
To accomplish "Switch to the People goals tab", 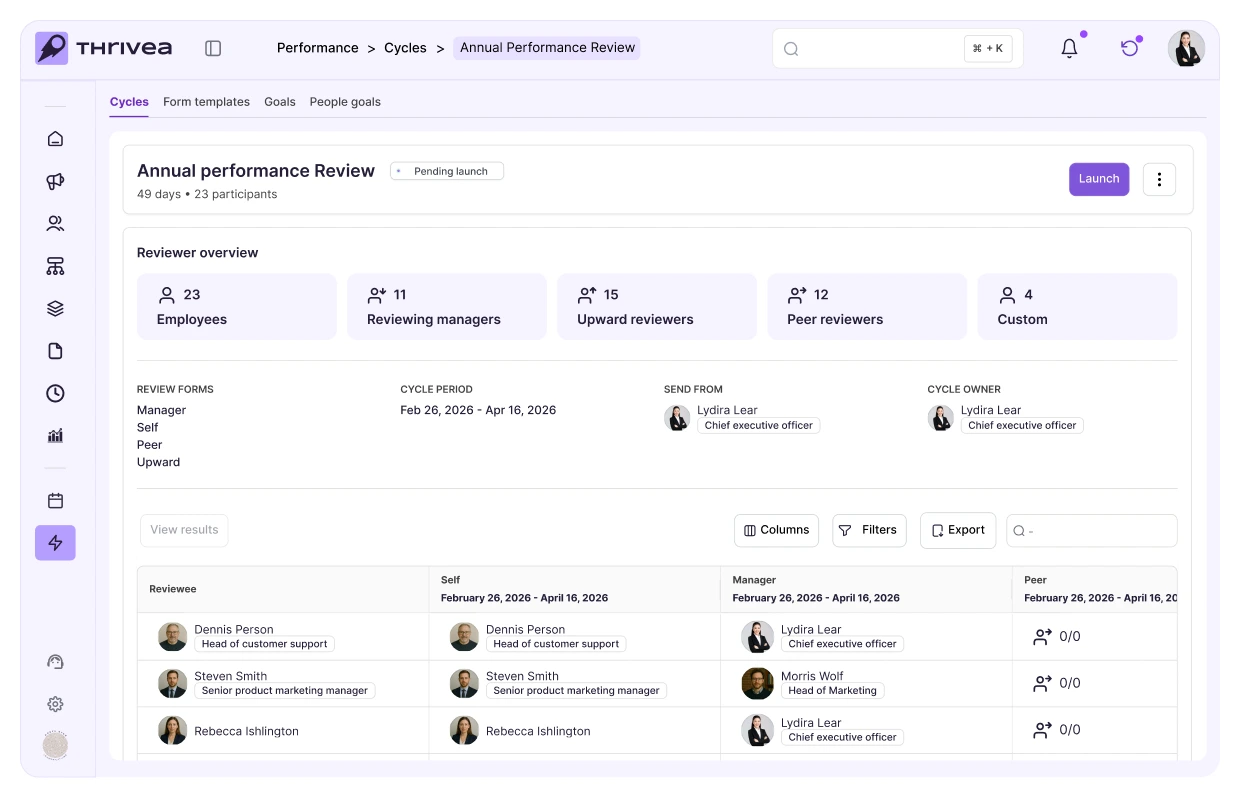I will click(x=345, y=102).
